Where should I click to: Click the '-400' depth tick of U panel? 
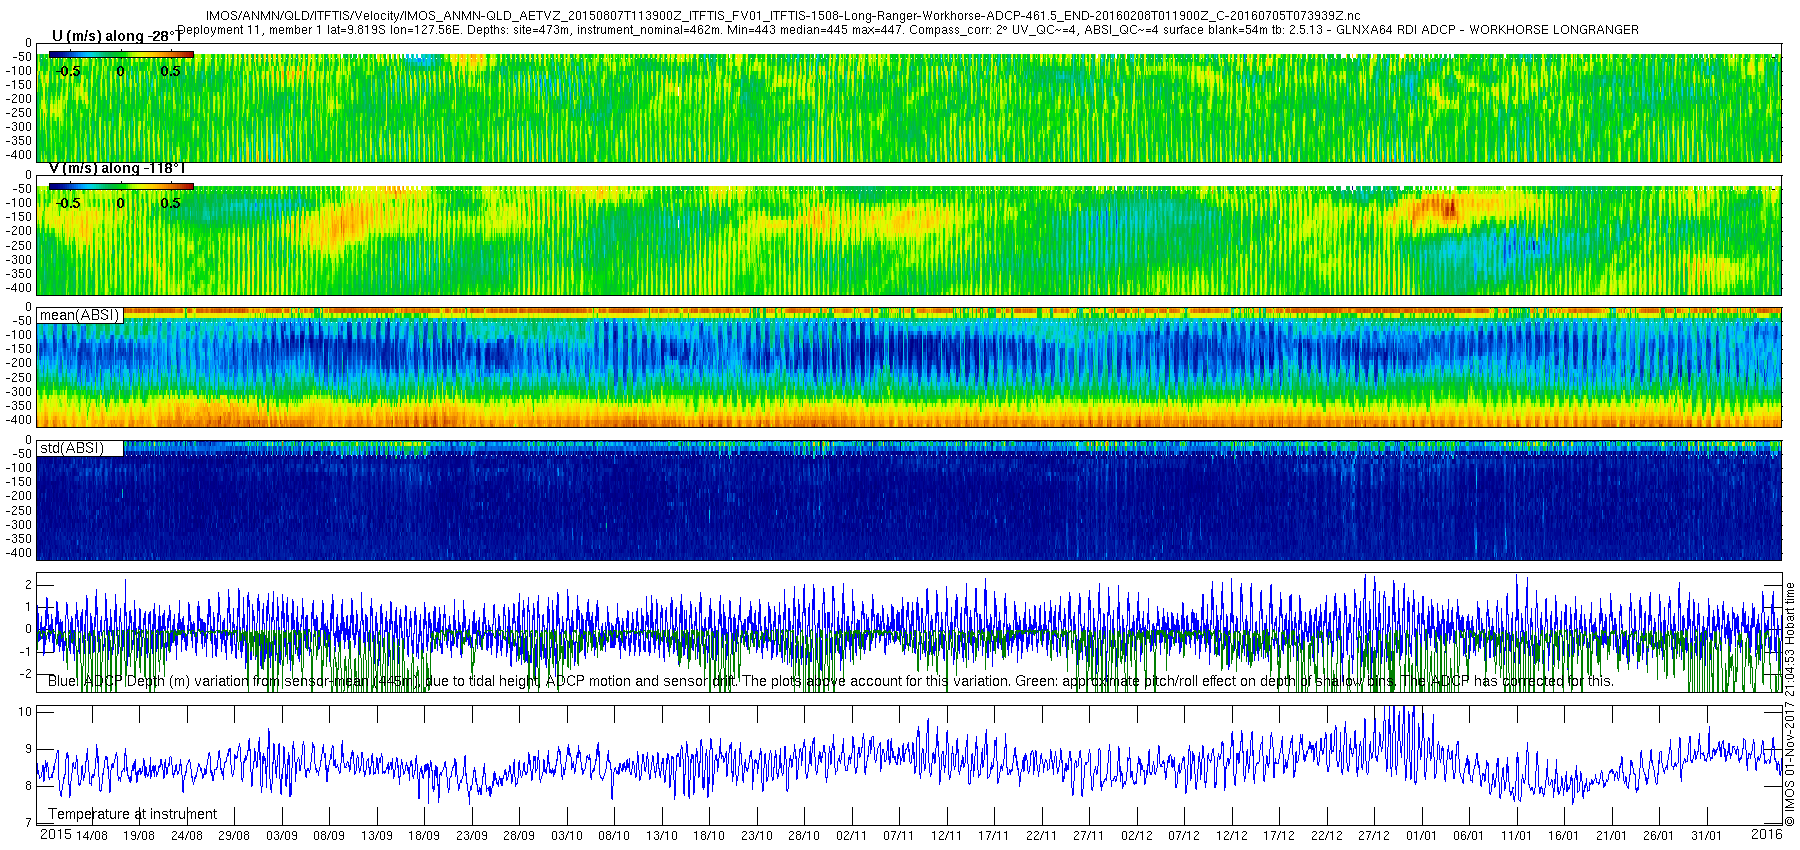pyautogui.click(x=20, y=155)
